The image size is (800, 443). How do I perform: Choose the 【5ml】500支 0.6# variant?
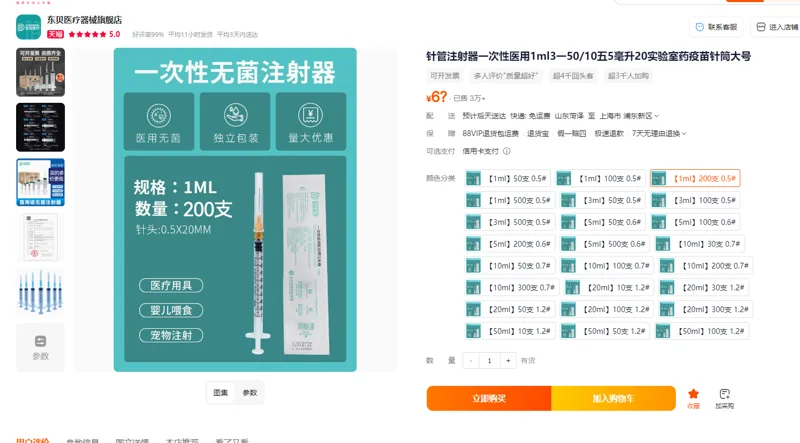coord(605,244)
